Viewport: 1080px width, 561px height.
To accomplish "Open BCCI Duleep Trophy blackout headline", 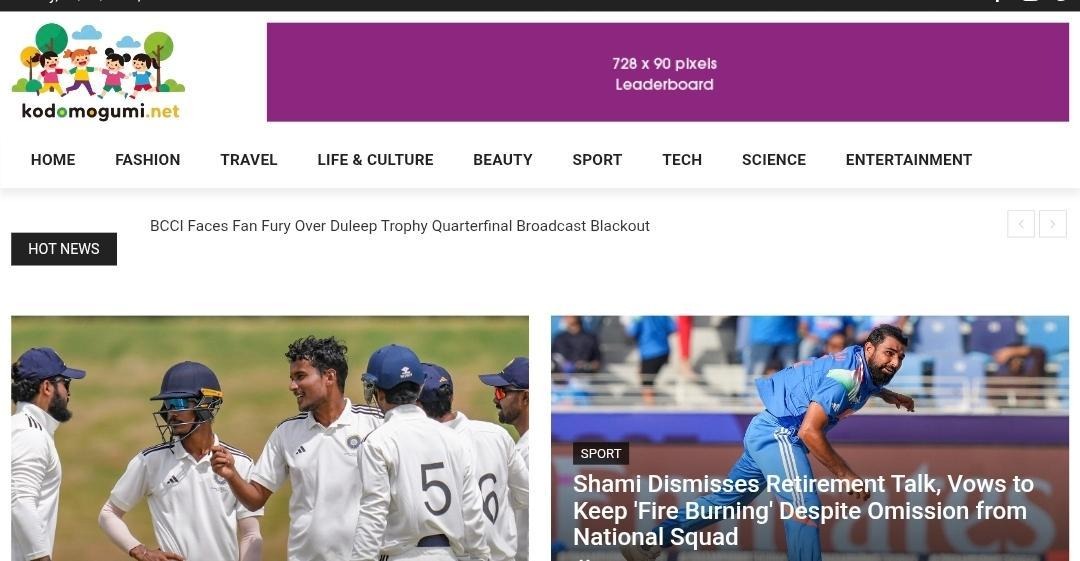I will click(x=399, y=226).
